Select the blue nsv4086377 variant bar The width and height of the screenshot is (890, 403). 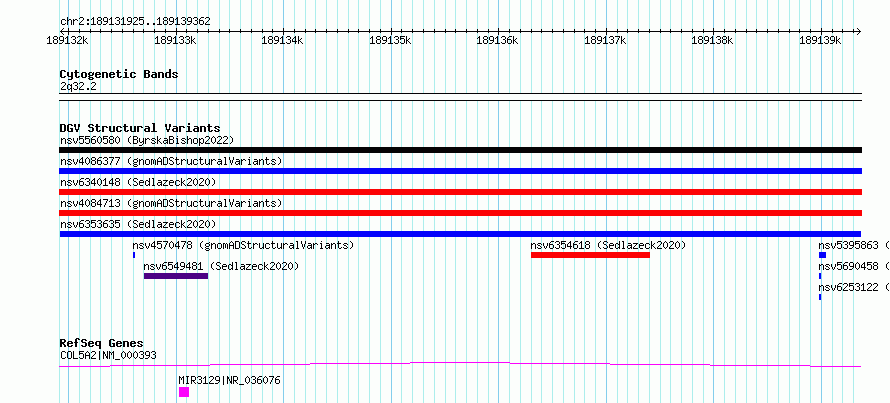click(460, 171)
